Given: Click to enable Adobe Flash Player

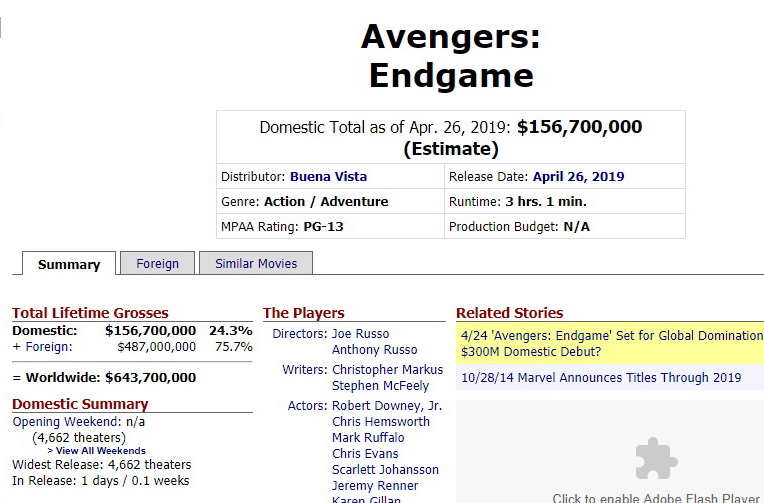Looking at the screenshot, I should pyautogui.click(x=656, y=498).
